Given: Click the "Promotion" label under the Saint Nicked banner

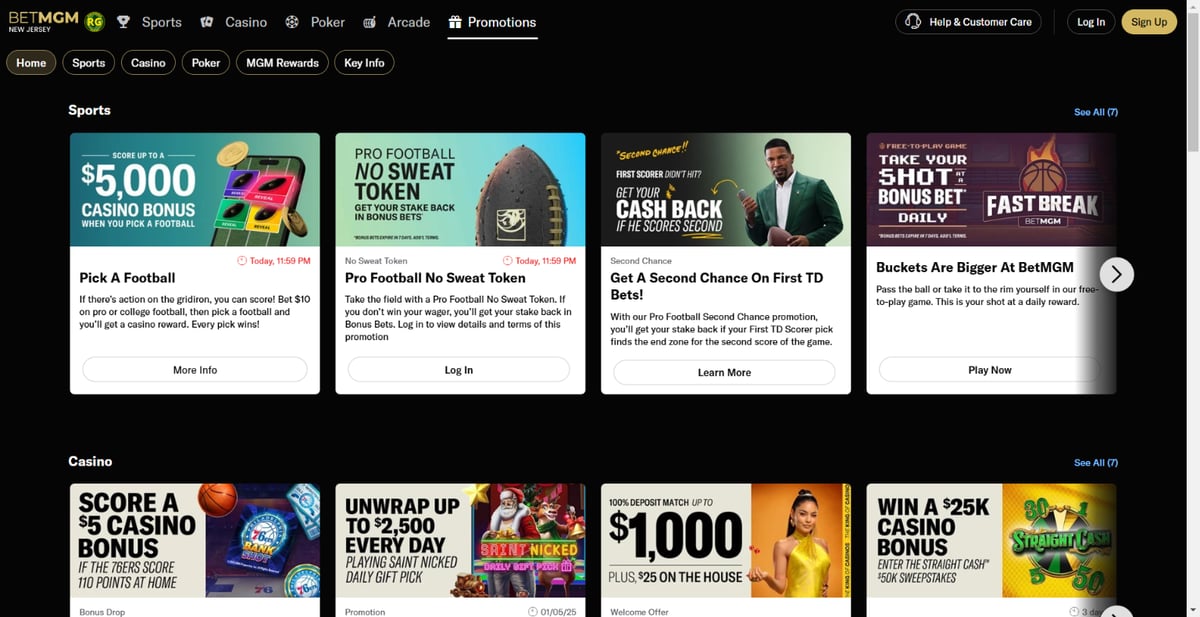Looking at the screenshot, I should 365,612.
